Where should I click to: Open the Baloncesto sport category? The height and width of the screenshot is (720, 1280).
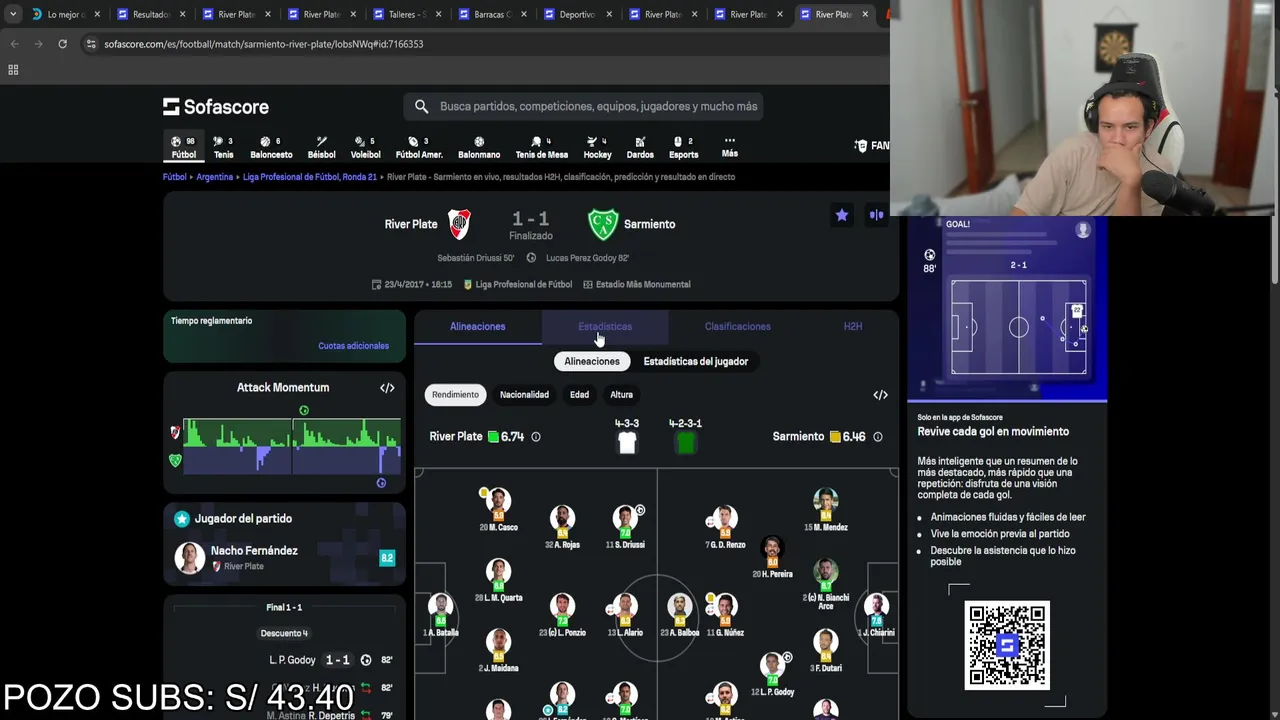pyautogui.click(x=271, y=147)
